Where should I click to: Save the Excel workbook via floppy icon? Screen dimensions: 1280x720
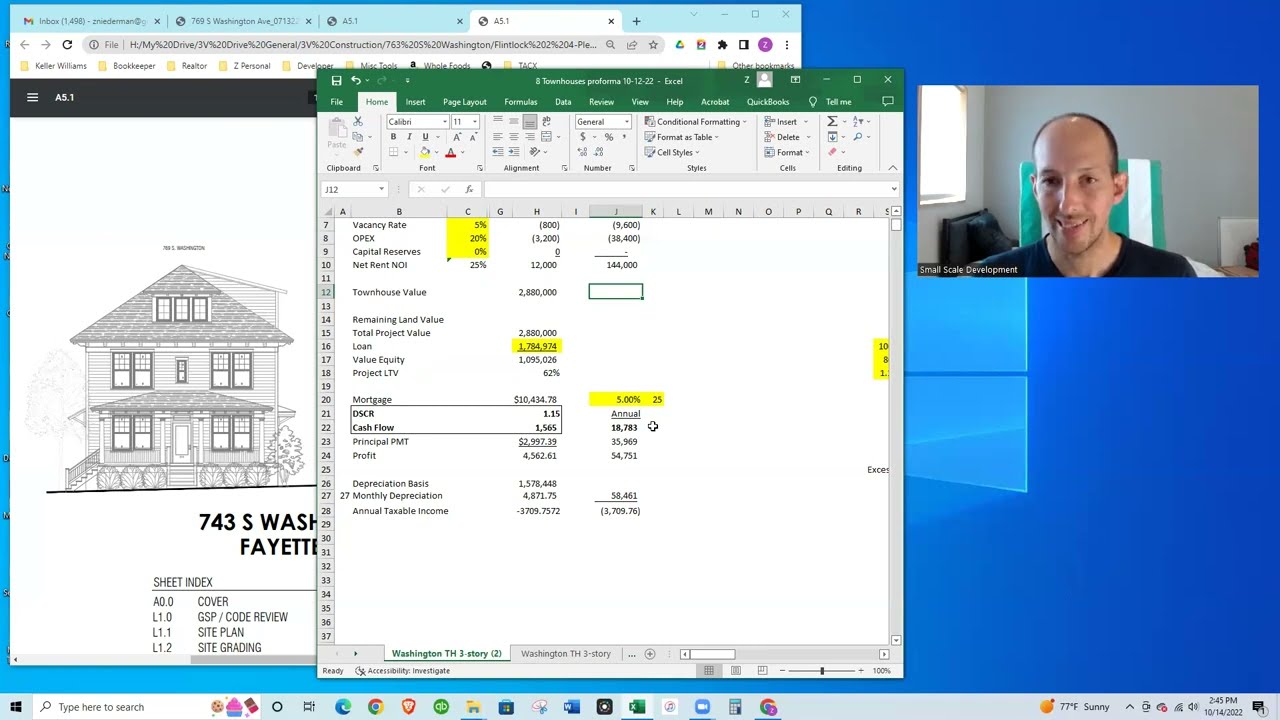[x=336, y=81]
